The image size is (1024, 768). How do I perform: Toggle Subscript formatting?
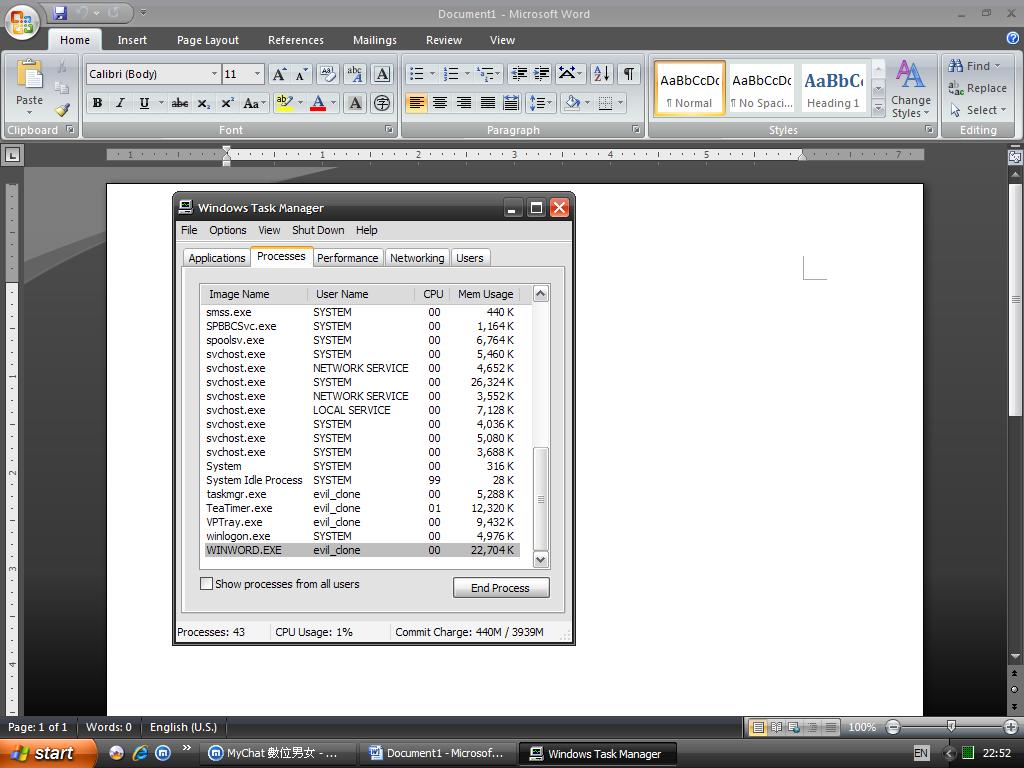(x=203, y=103)
